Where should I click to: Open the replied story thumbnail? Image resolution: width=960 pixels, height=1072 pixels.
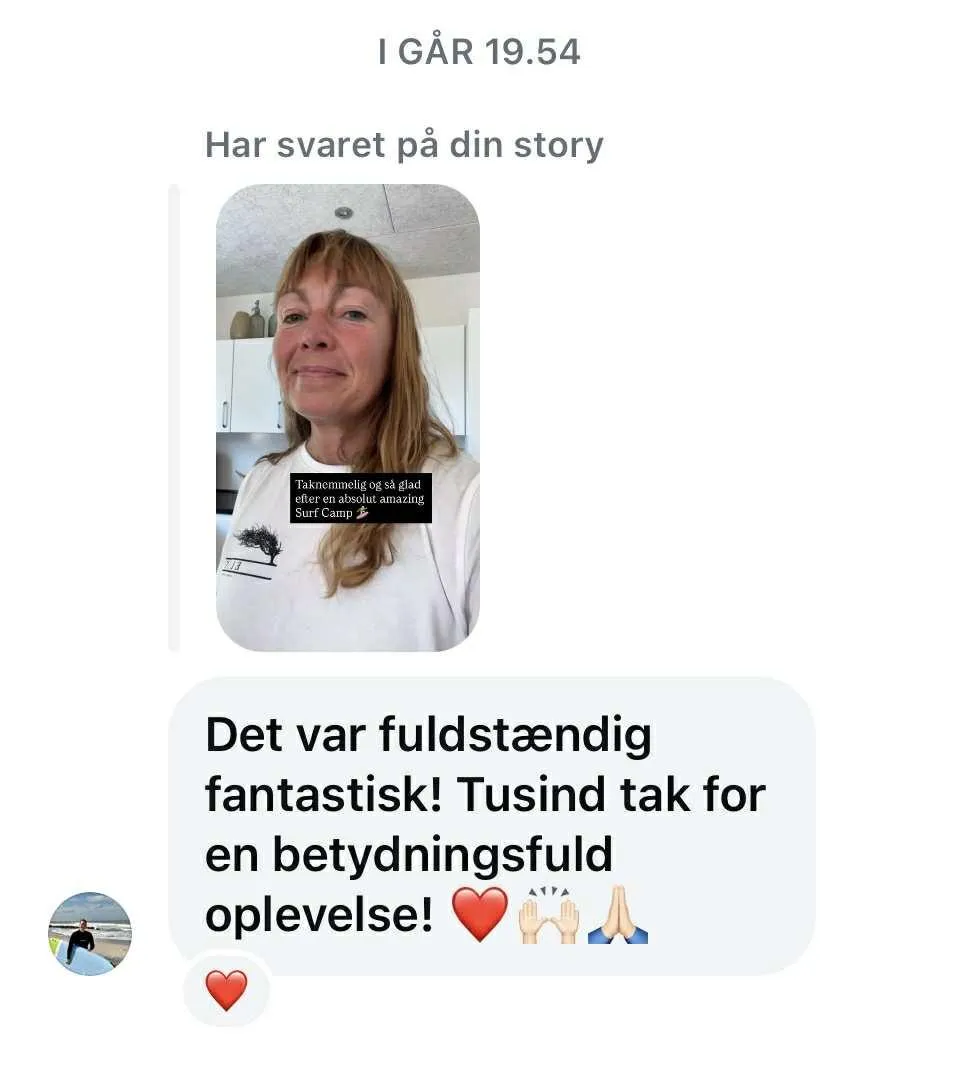click(348, 417)
